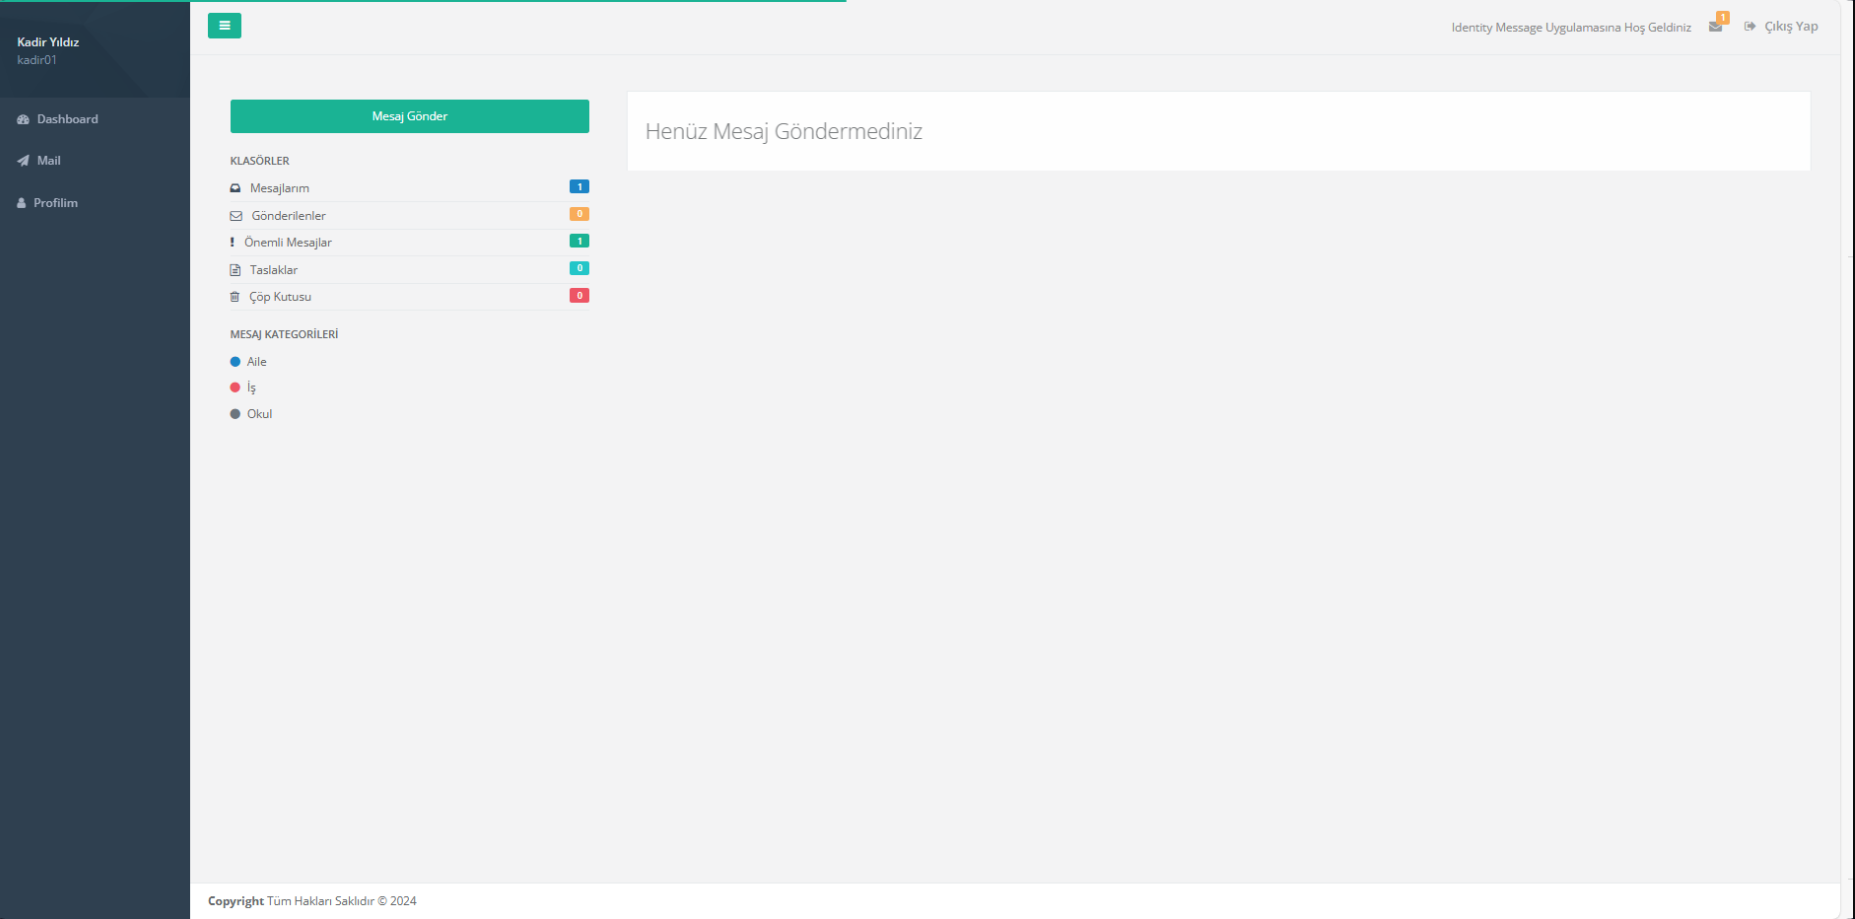Select the Okul message category
The image size is (1855, 919).
pos(259,414)
